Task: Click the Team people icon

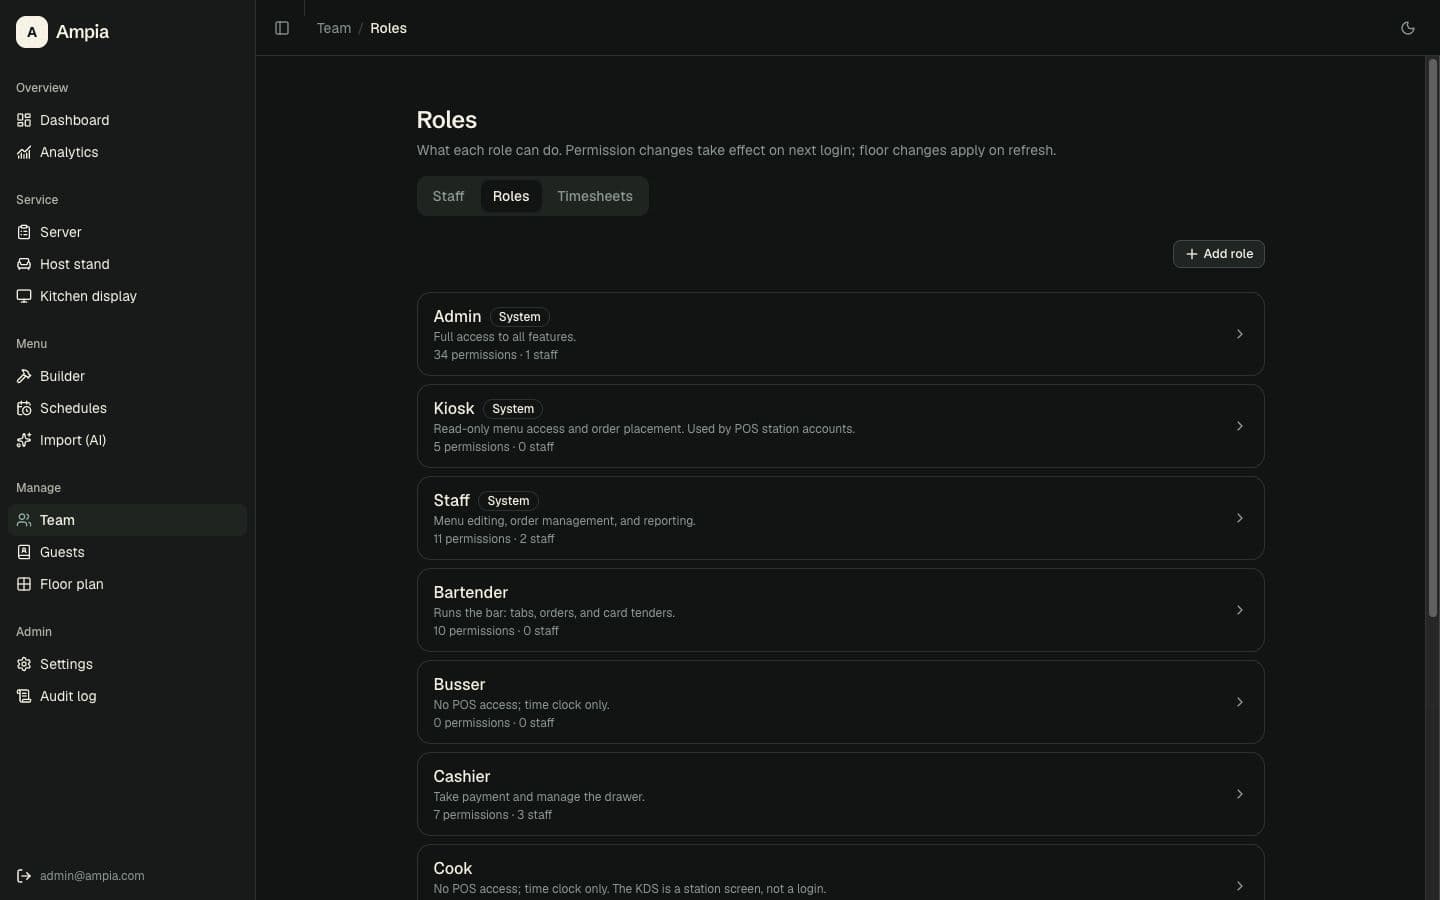Action: 24,520
